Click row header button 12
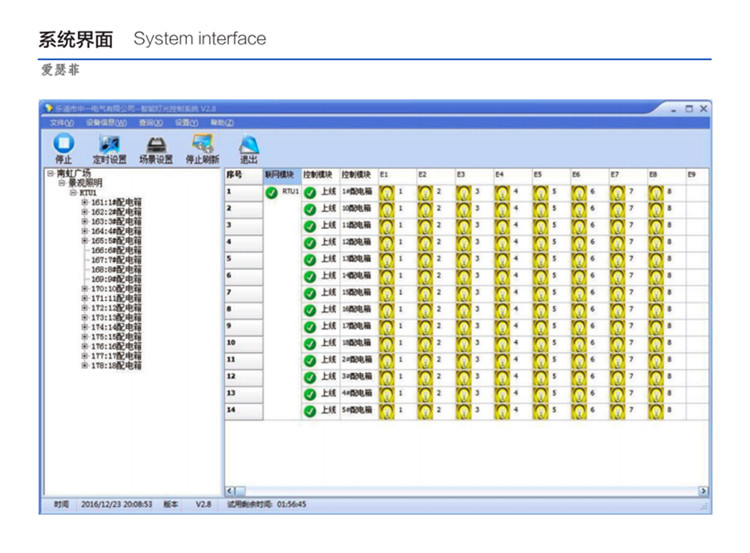The height and width of the screenshot is (553, 750). pos(244,377)
